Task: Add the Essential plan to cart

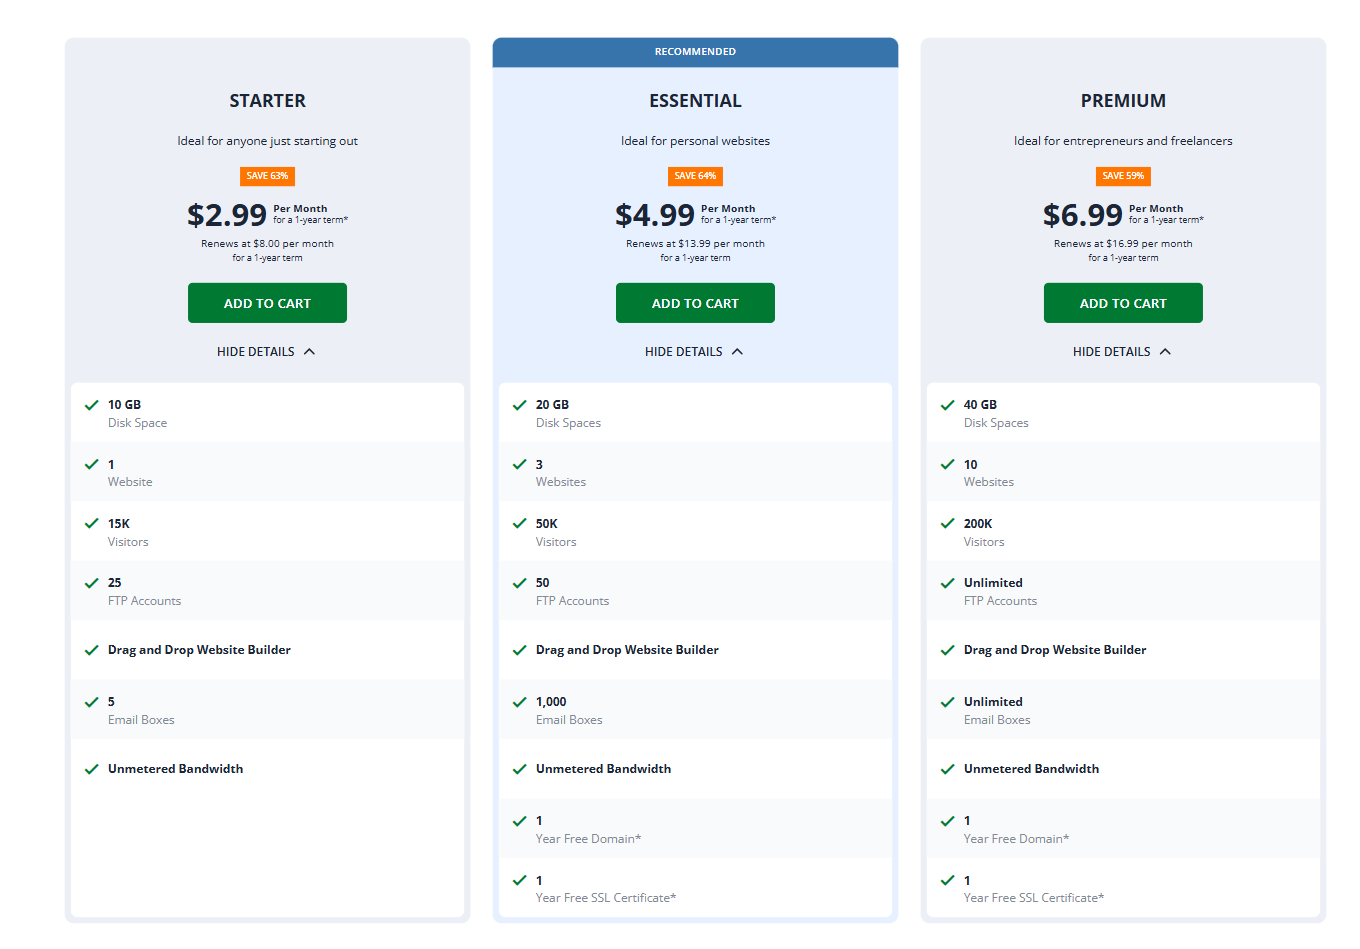Action: click(695, 303)
